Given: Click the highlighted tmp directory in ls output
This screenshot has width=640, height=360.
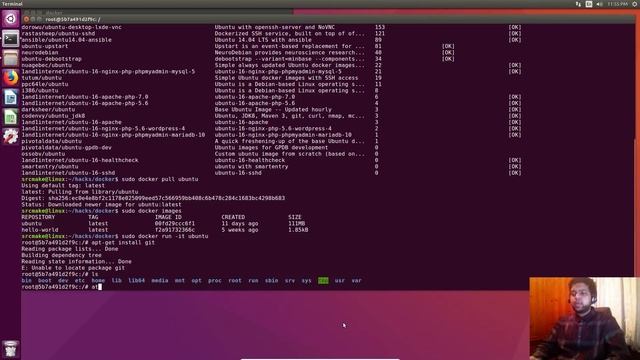Looking at the screenshot, I should click(x=323, y=280).
